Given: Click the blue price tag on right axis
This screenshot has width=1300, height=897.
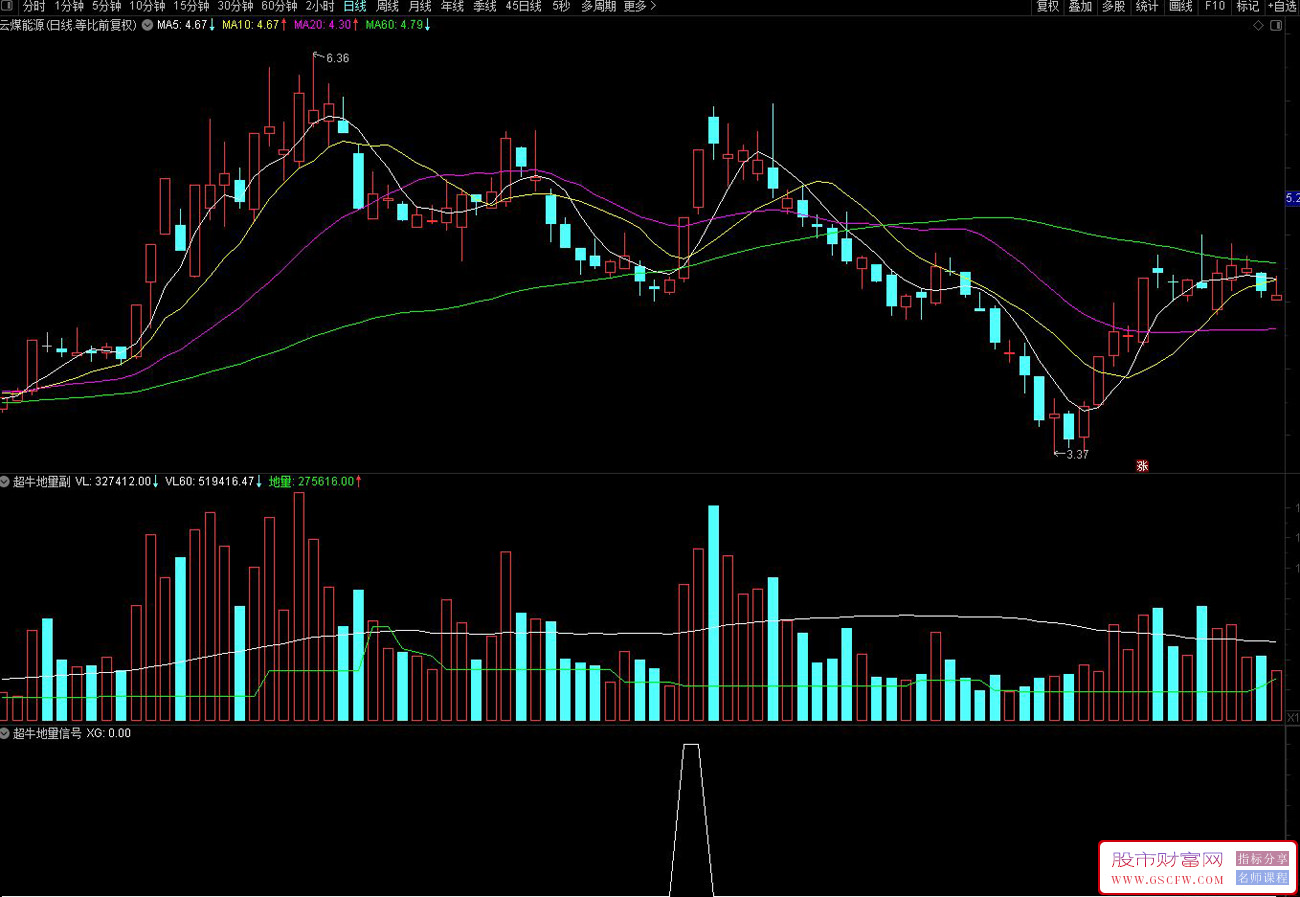Looking at the screenshot, I should [1292, 199].
